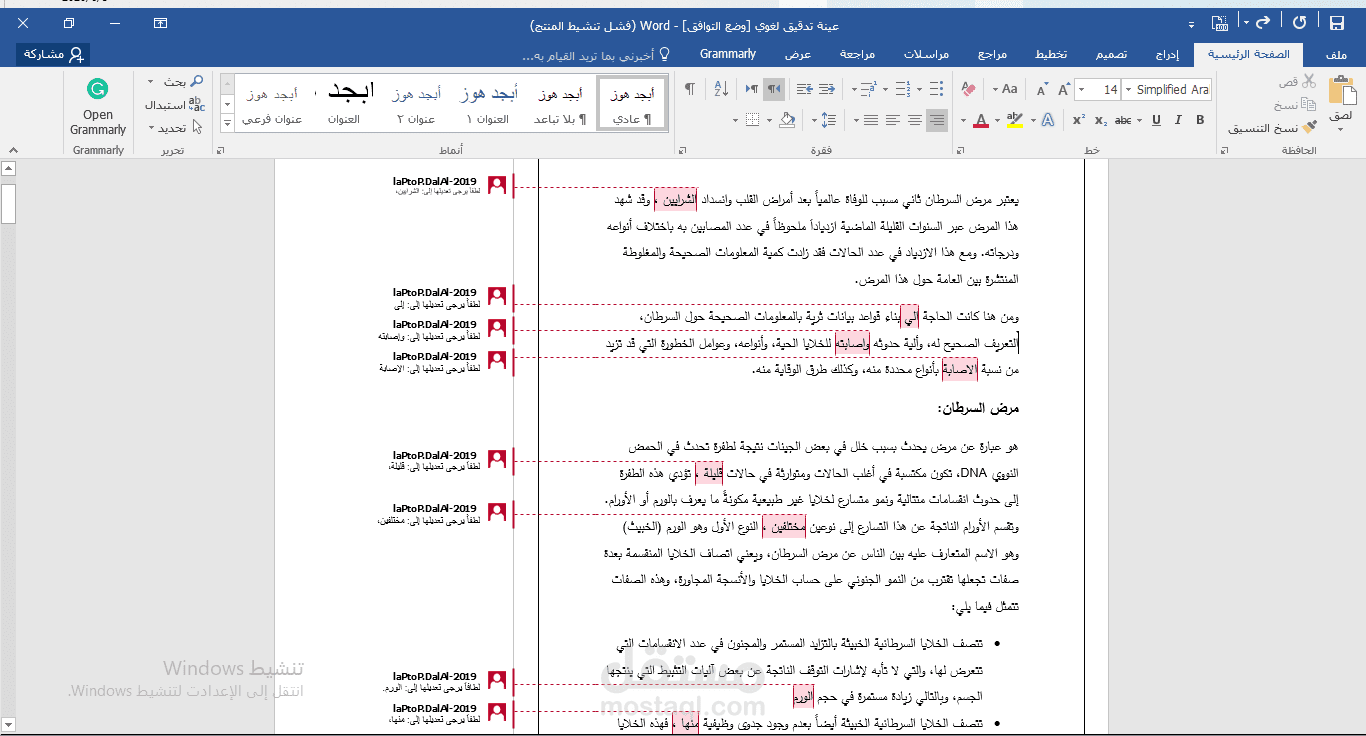The height and width of the screenshot is (736, 1366).
Task: Click the Borders icon
Action: click(x=753, y=120)
